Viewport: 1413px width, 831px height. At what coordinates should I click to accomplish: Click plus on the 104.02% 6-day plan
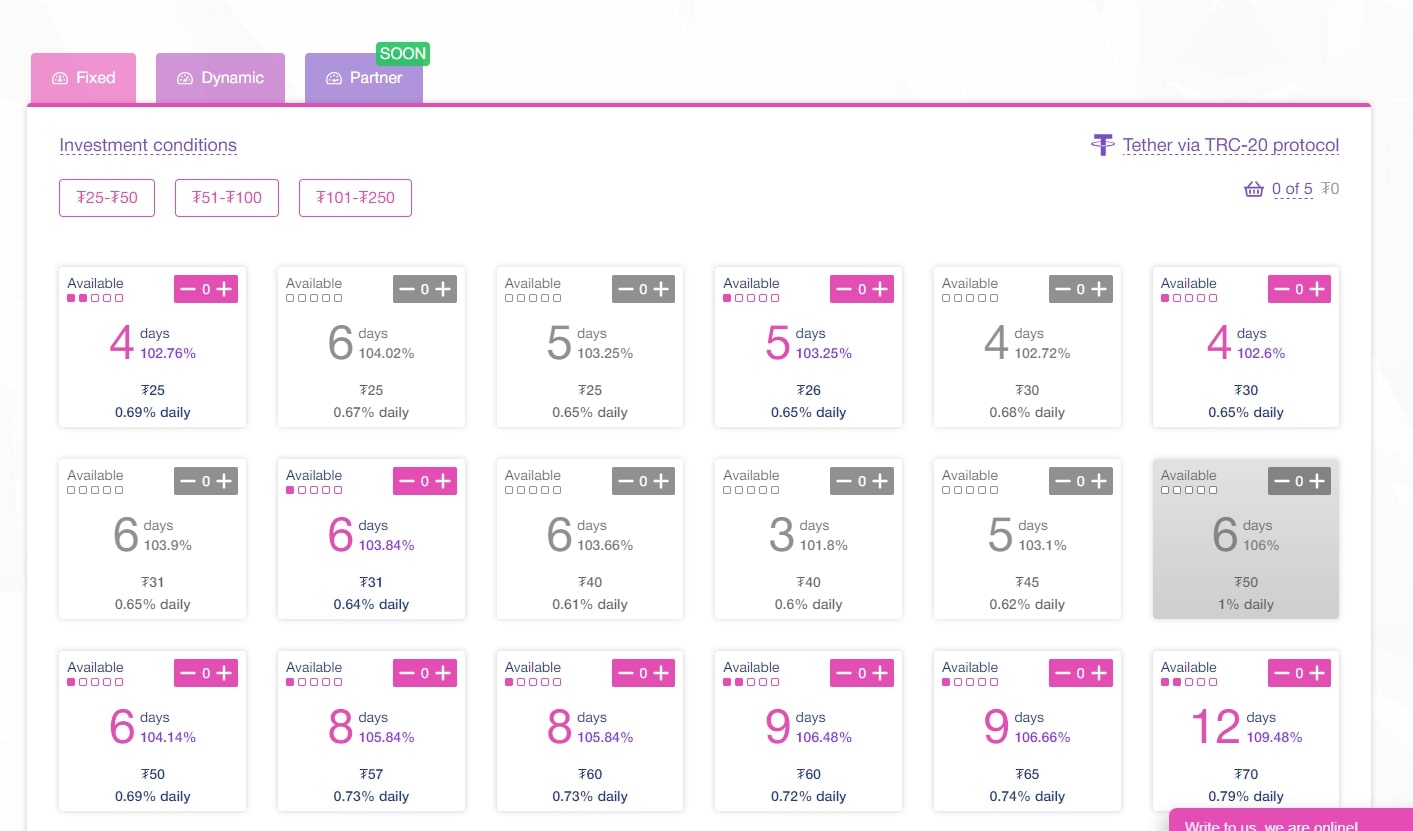click(444, 289)
